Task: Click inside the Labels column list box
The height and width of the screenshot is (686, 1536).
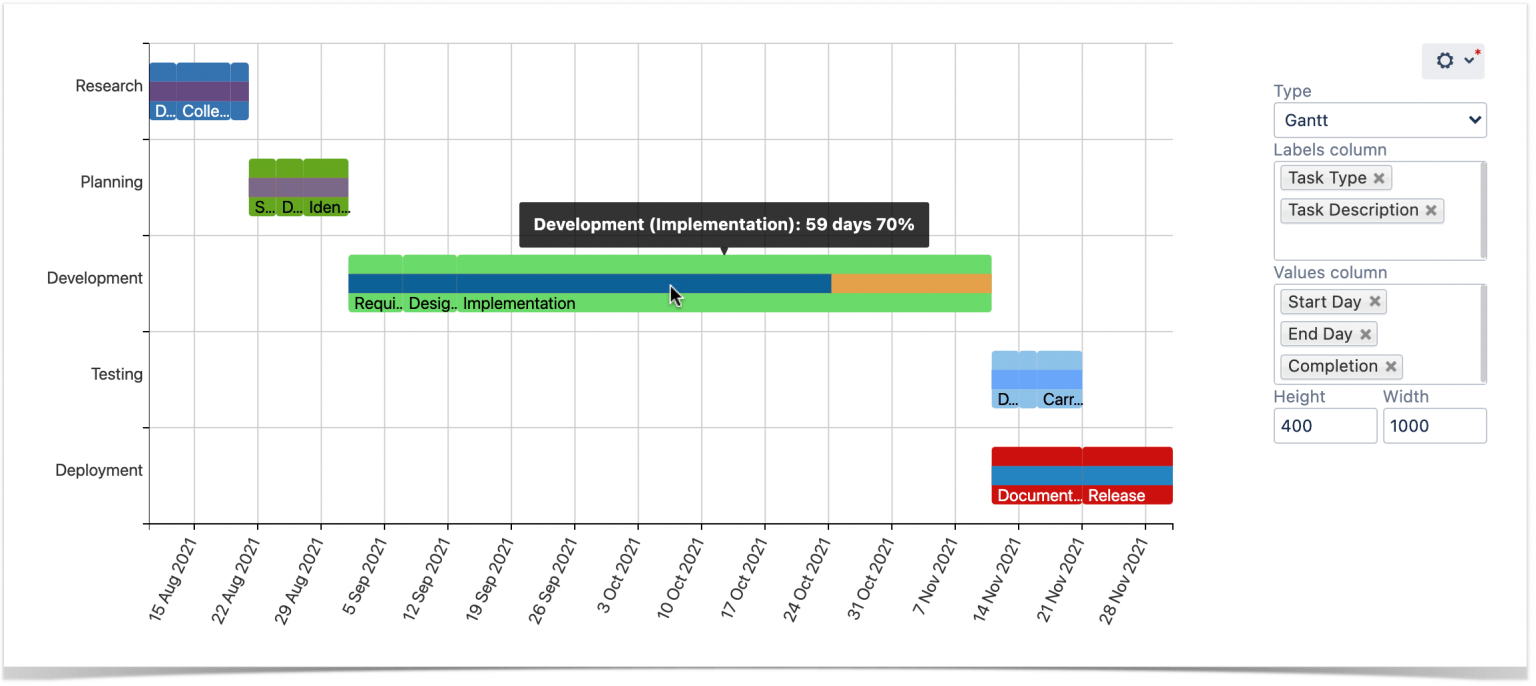Action: [x=1380, y=240]
